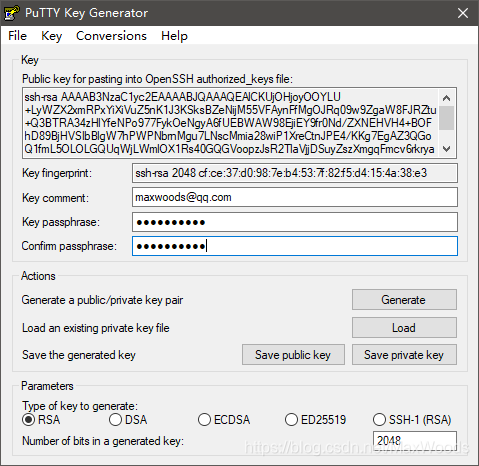Click 'Public key for pasting into OpenSSH' label
This screenshot has width=479, height=466.
click(157, 79)
